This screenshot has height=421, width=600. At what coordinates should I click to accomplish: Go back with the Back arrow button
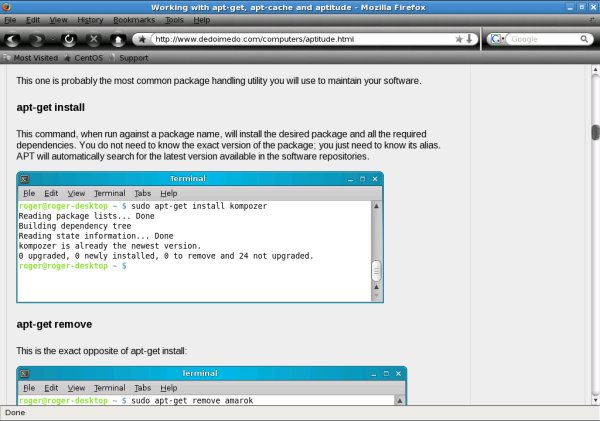[x=12, y=39]
